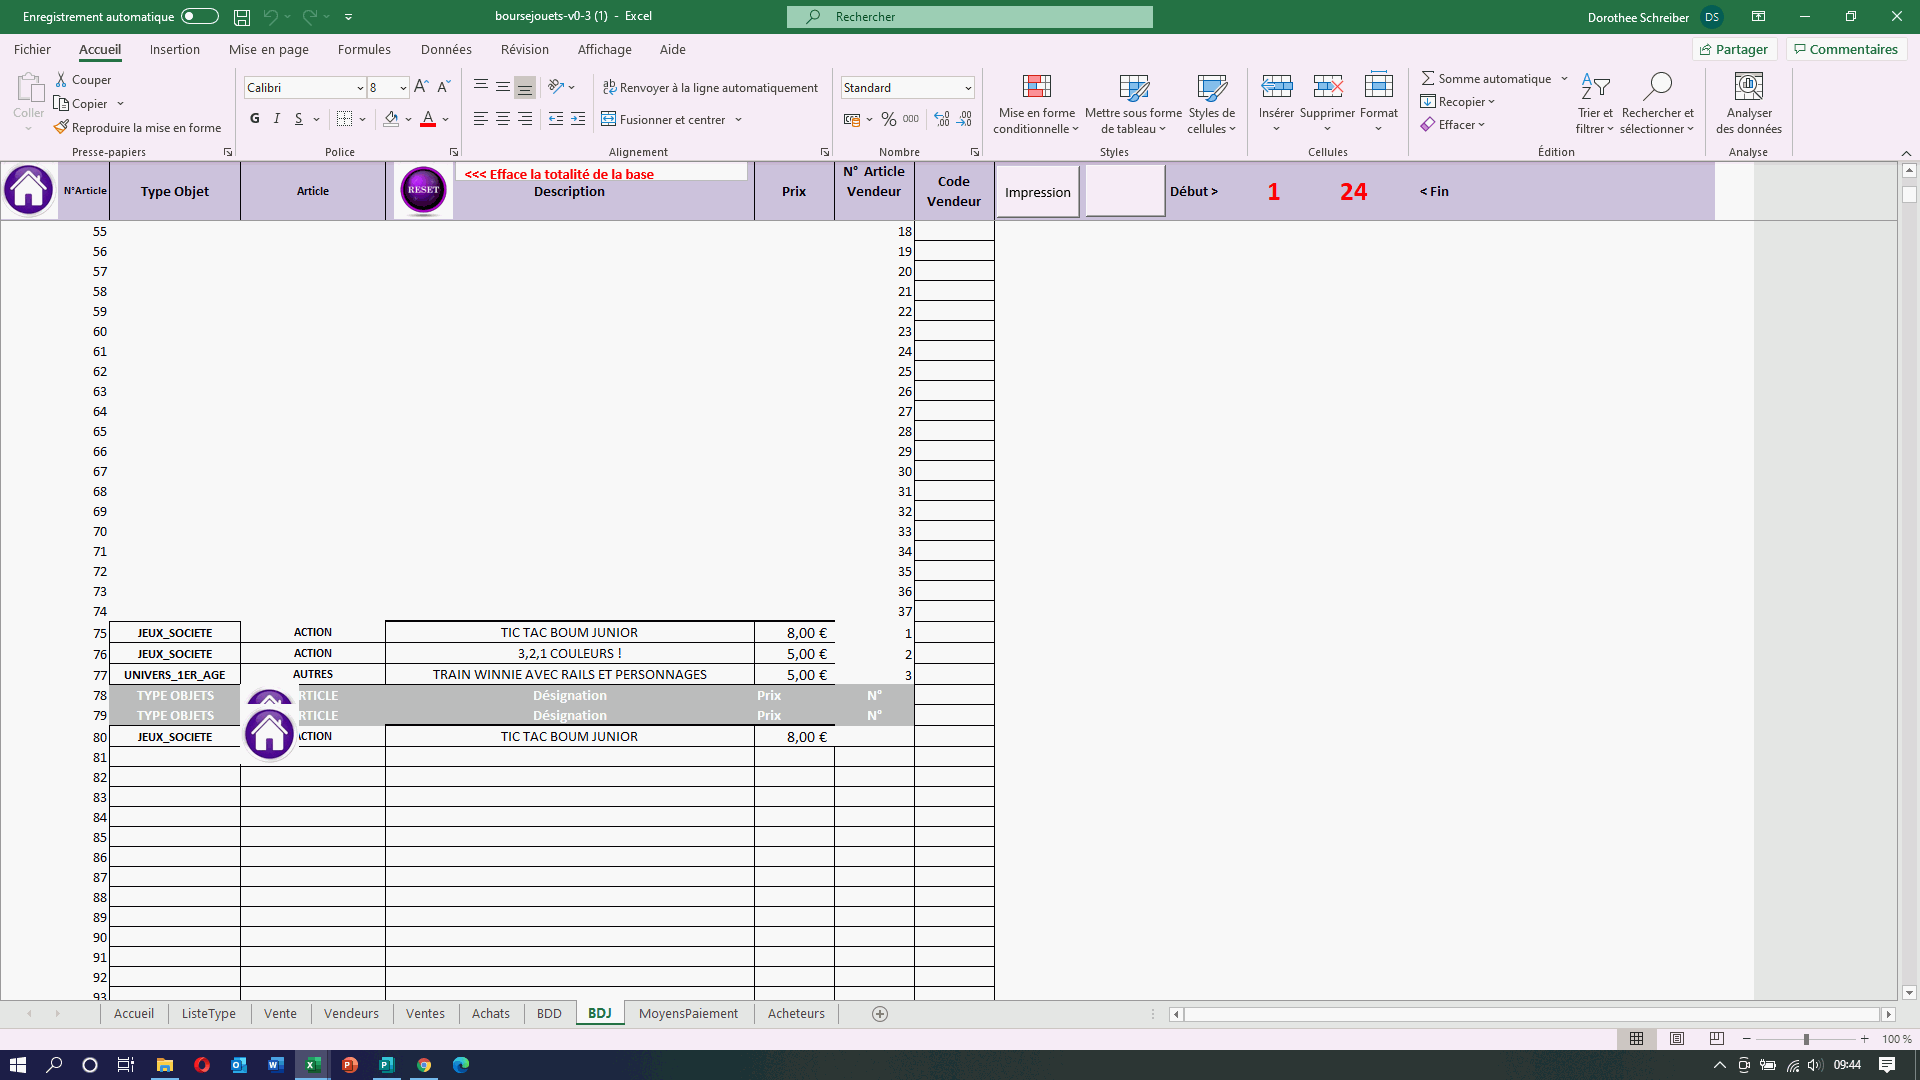Switch to the Vendeurs sheet tab
The width and height of the screenshot is (1920, 1080).
[x=351, y=1013]
